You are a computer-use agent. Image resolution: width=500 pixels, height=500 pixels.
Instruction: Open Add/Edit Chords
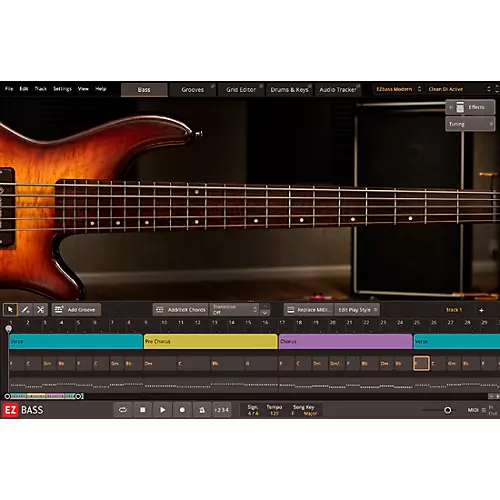click(x=181, y=310)
